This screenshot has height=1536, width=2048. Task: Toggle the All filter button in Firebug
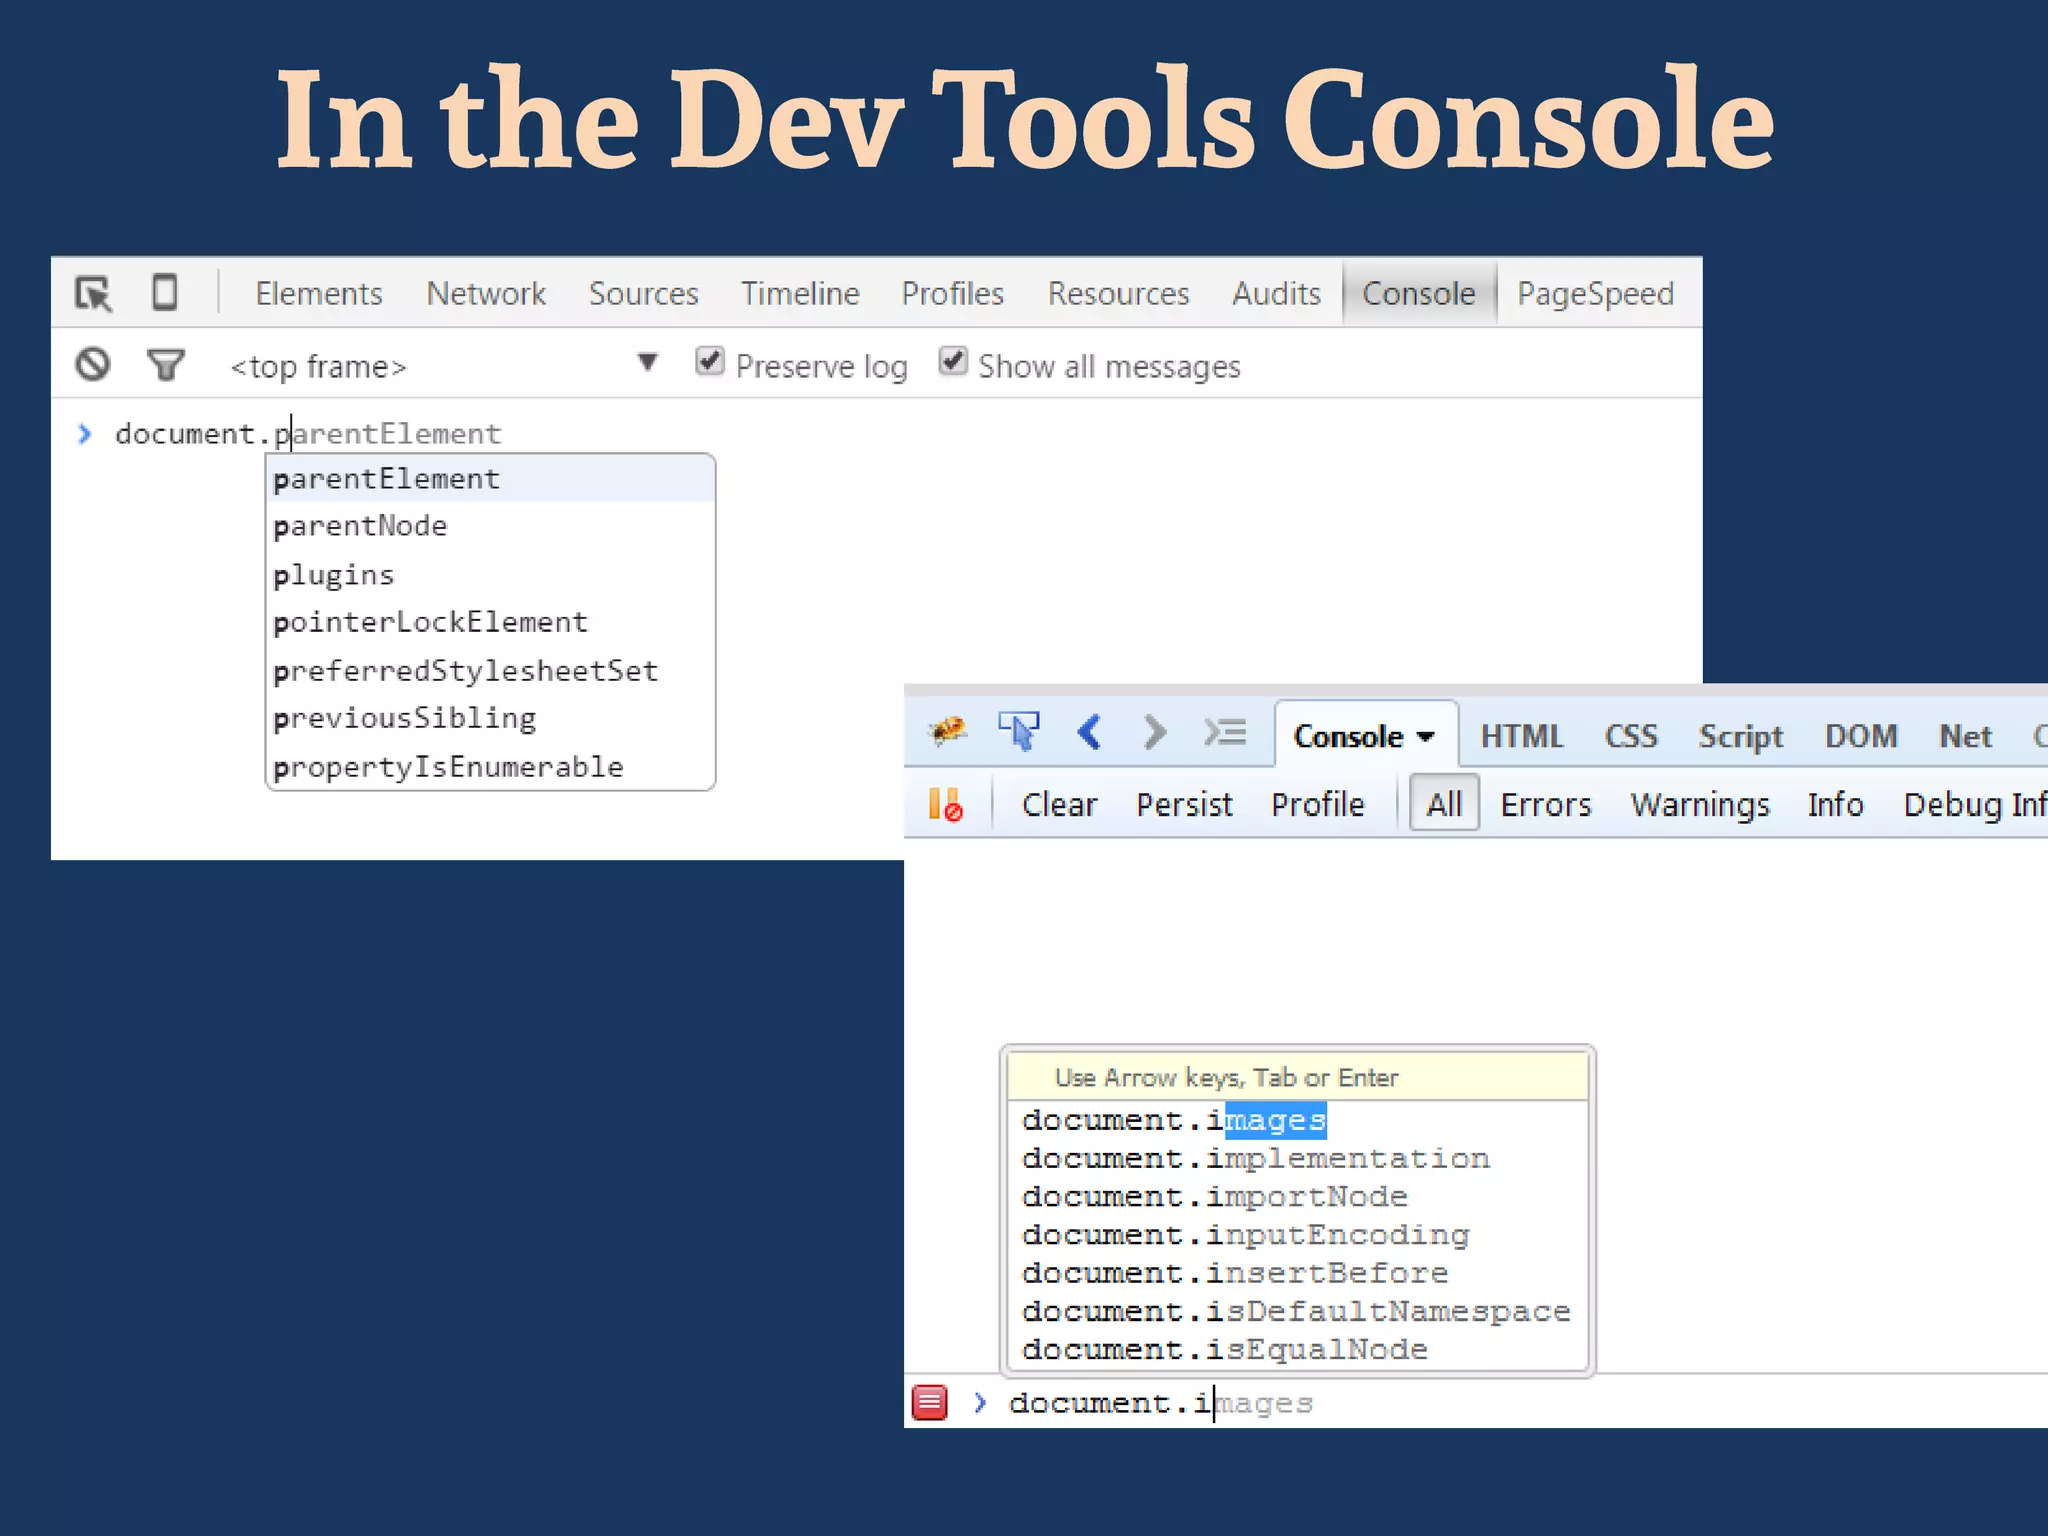[1444, 804]
